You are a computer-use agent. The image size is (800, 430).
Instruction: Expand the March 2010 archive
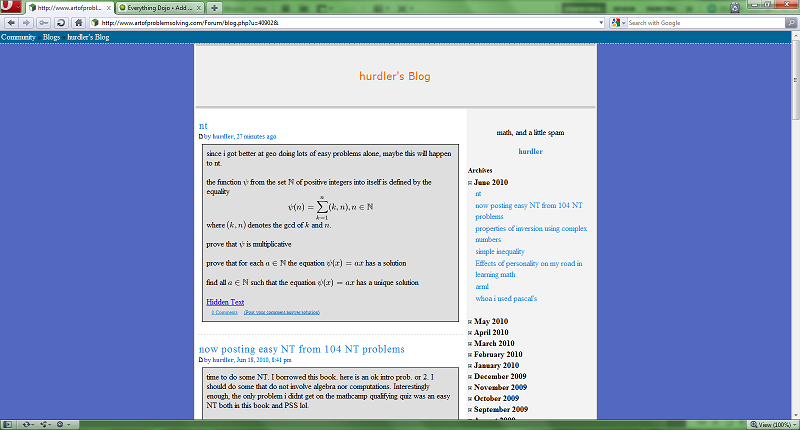pos(470,344)
